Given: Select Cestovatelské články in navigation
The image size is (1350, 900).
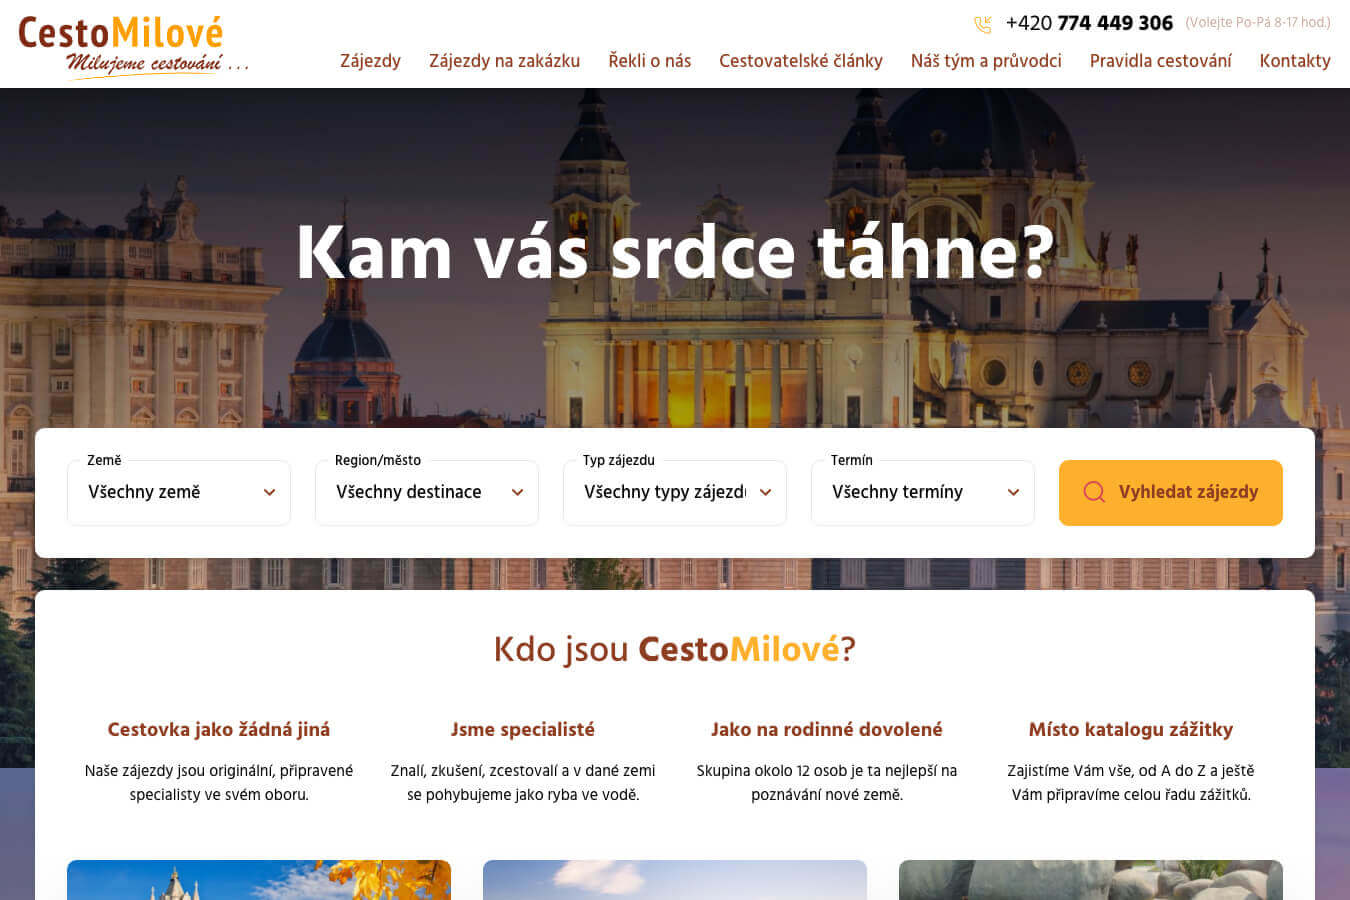Looking at the screenshot, I should pyautogui.click(x=801, y=61).
